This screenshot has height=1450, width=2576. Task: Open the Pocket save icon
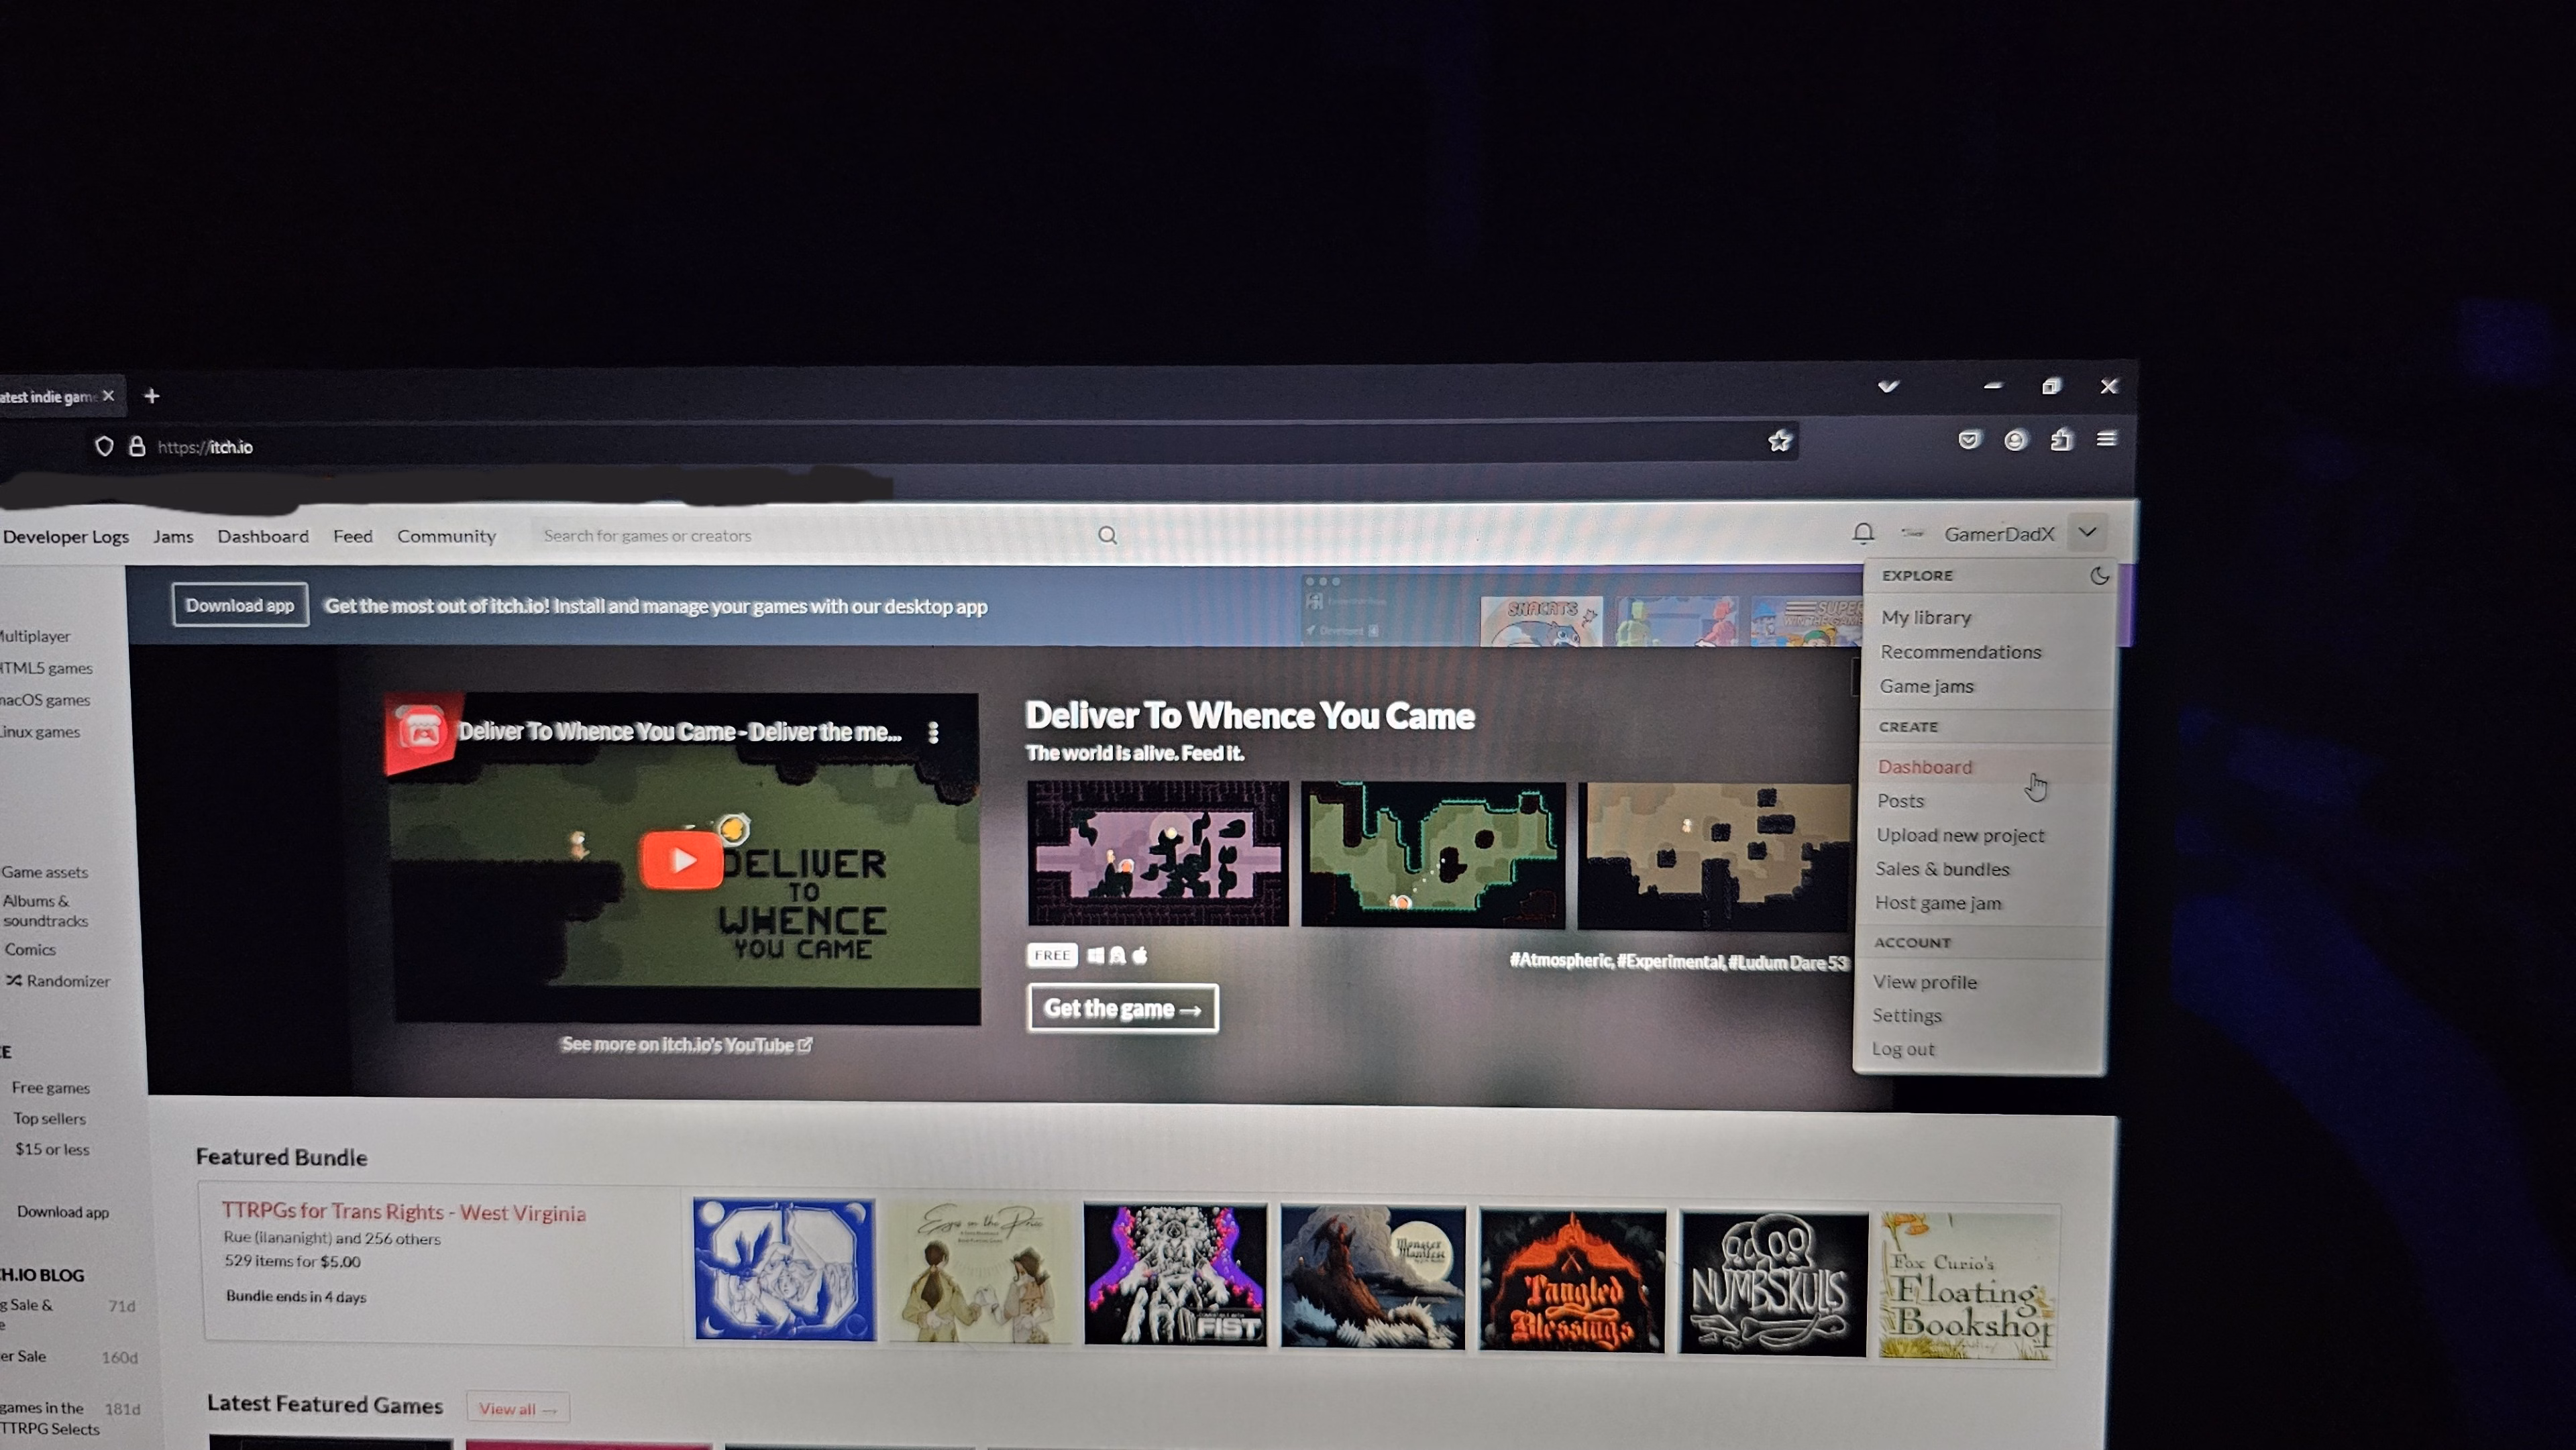coord(1969,440)
